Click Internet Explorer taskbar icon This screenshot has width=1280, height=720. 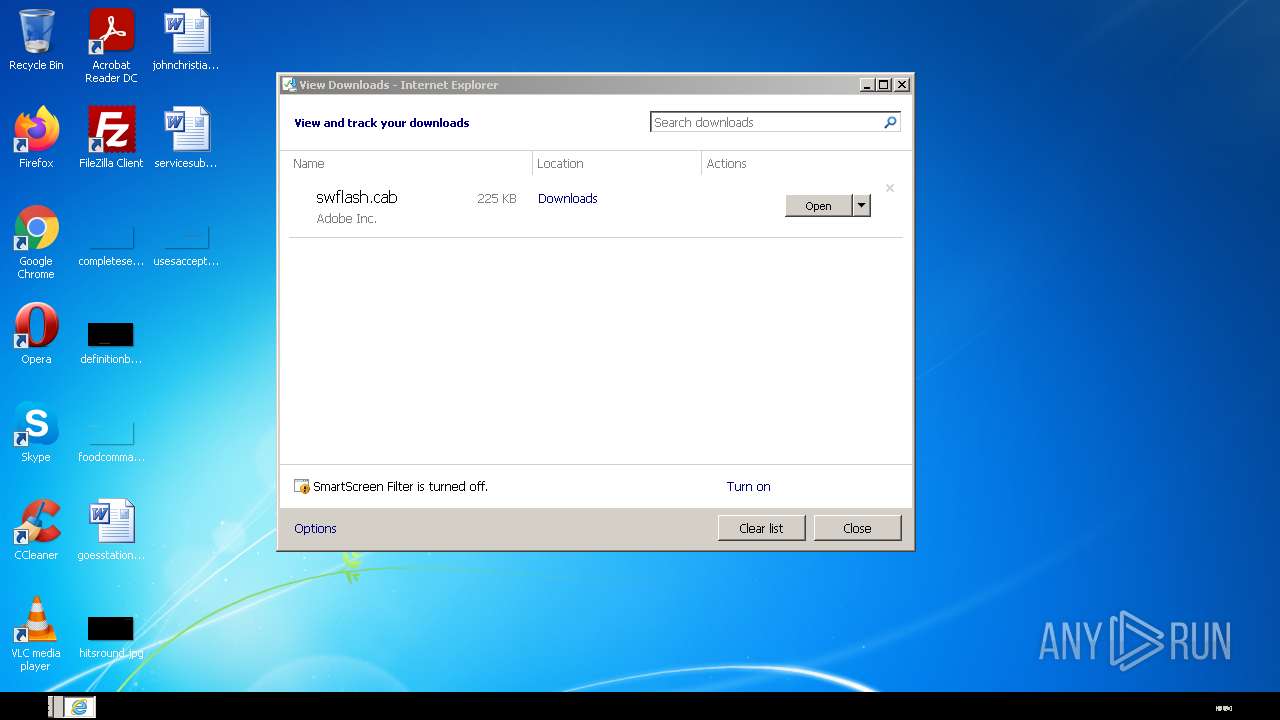79,707
